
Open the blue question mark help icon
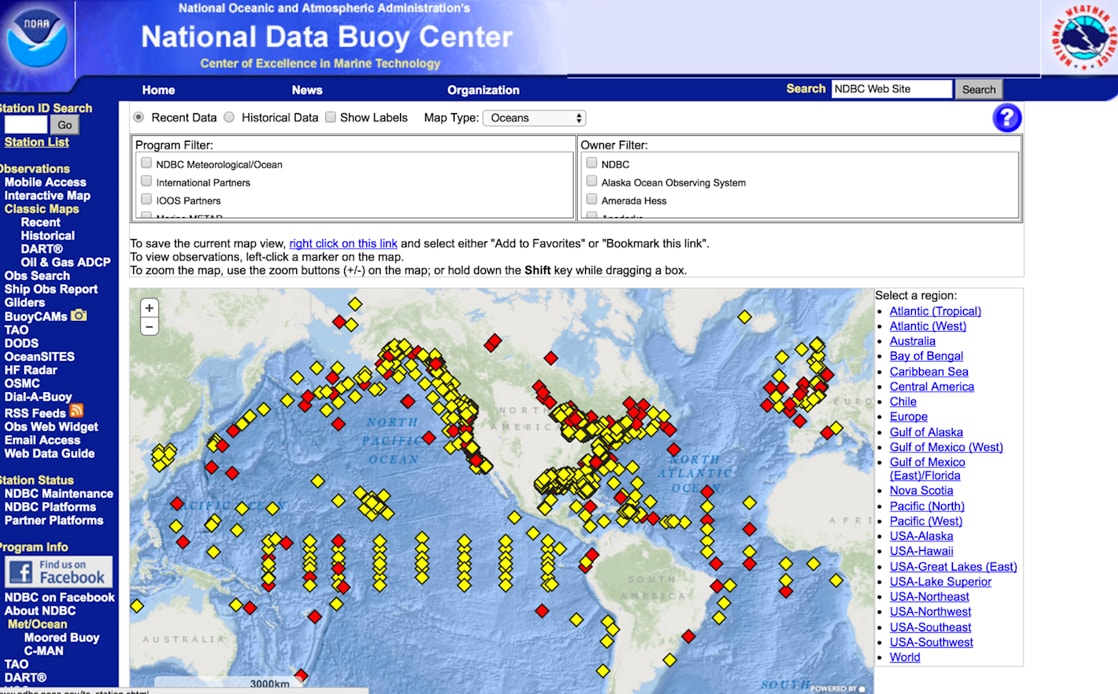point(1007,118)
